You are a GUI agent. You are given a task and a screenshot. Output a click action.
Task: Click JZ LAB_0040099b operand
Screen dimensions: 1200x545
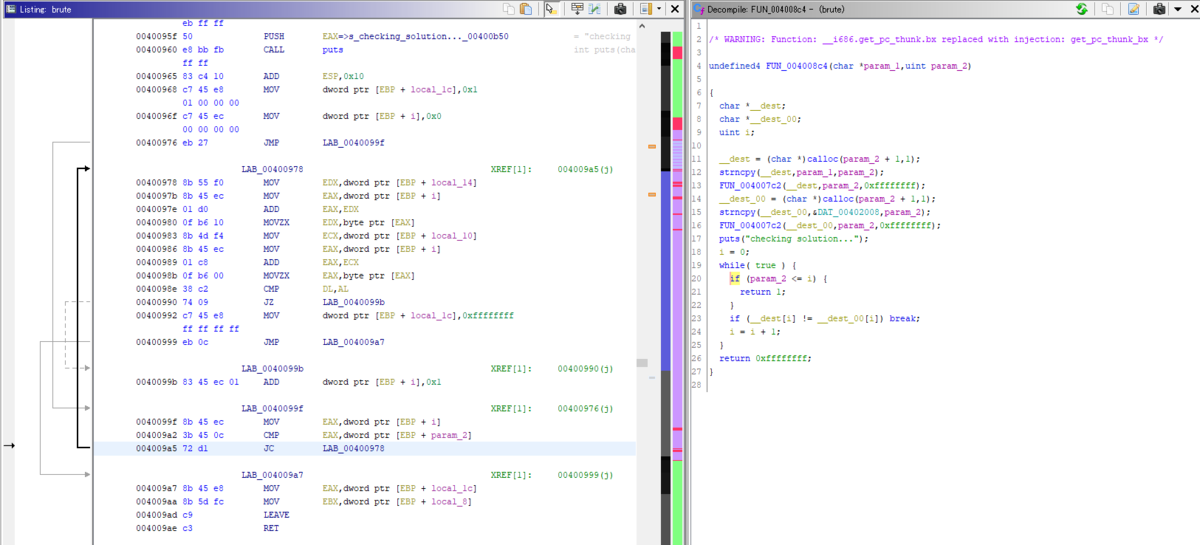352,302
